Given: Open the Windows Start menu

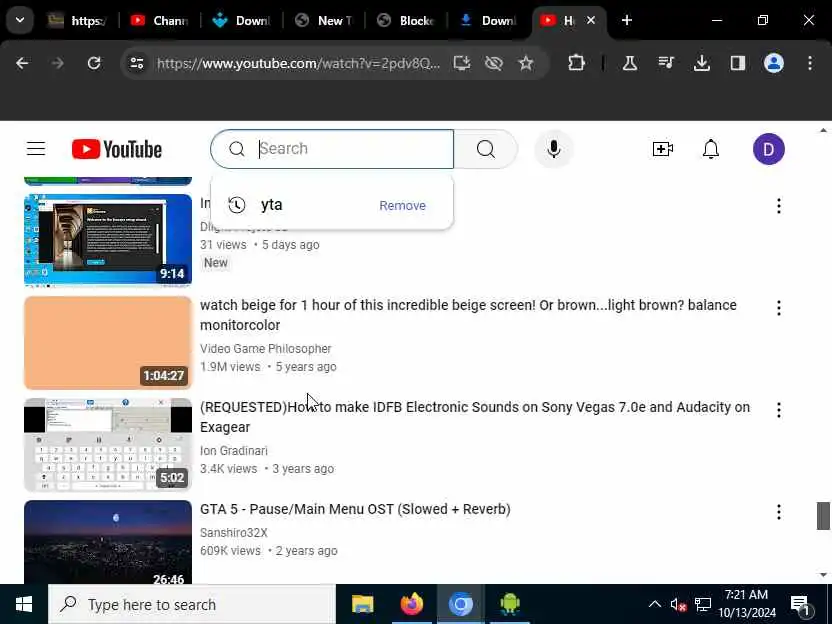Looking at the screenshot, I should click(24, 604).
